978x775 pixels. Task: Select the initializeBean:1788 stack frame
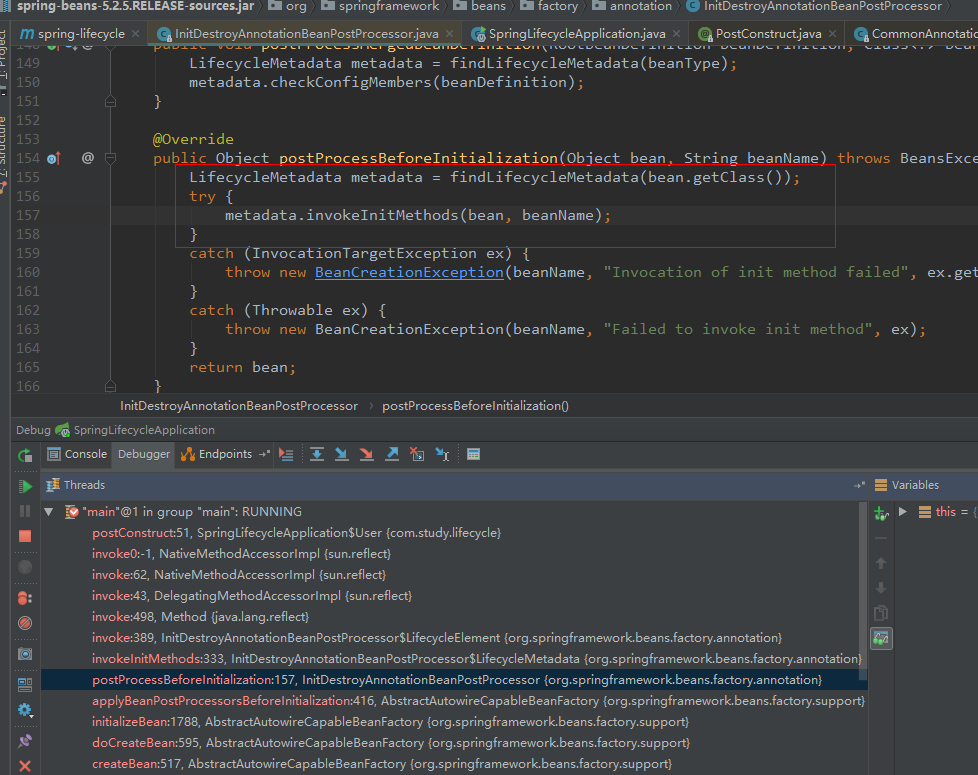[148, 722]
